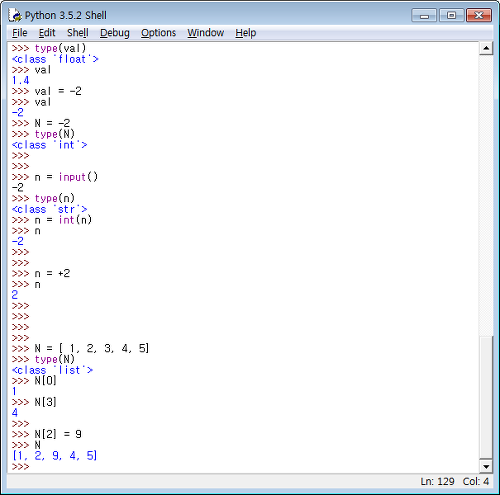Image resolution: width=500 pixels, height=495 pixels.
Task: Click the 'Ln: 129' status bar entry
Action: click(x=437, y=482)
